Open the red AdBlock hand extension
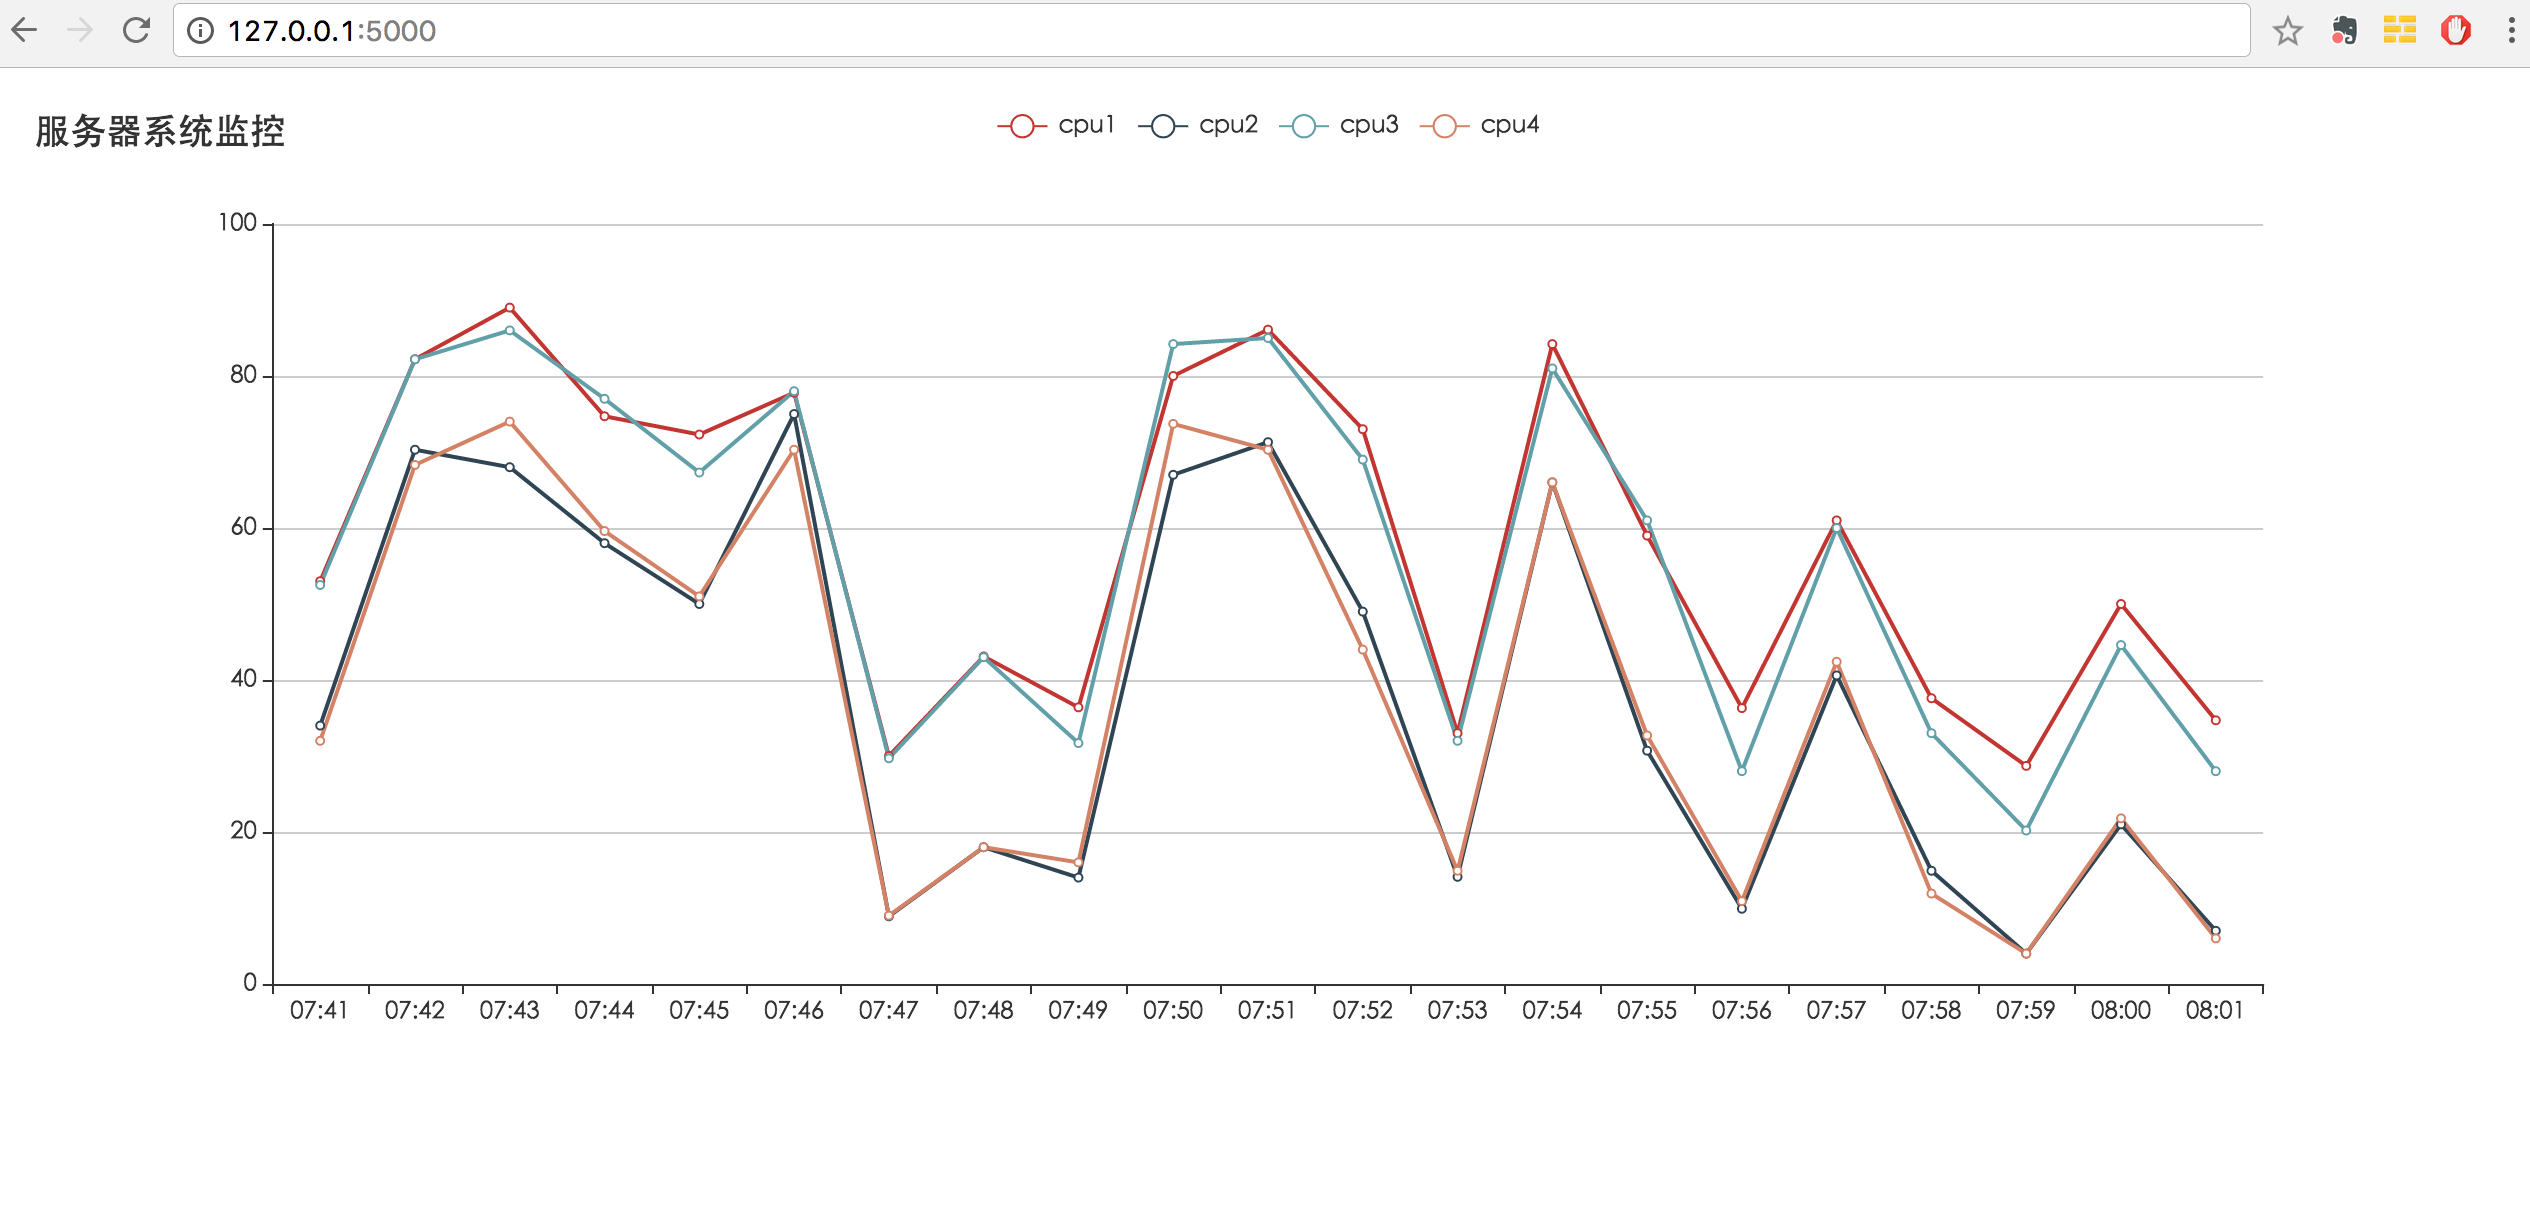The image size is (2530, 1228). click(x=2455, y=31)
